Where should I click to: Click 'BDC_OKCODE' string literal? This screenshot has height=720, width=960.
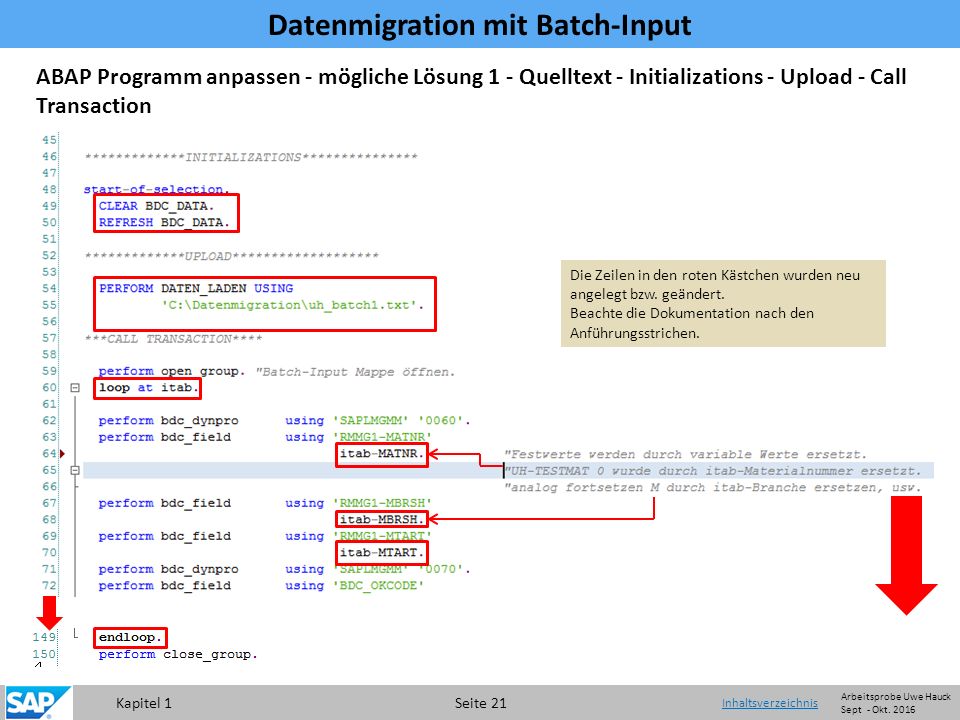[x=378, y=586]
